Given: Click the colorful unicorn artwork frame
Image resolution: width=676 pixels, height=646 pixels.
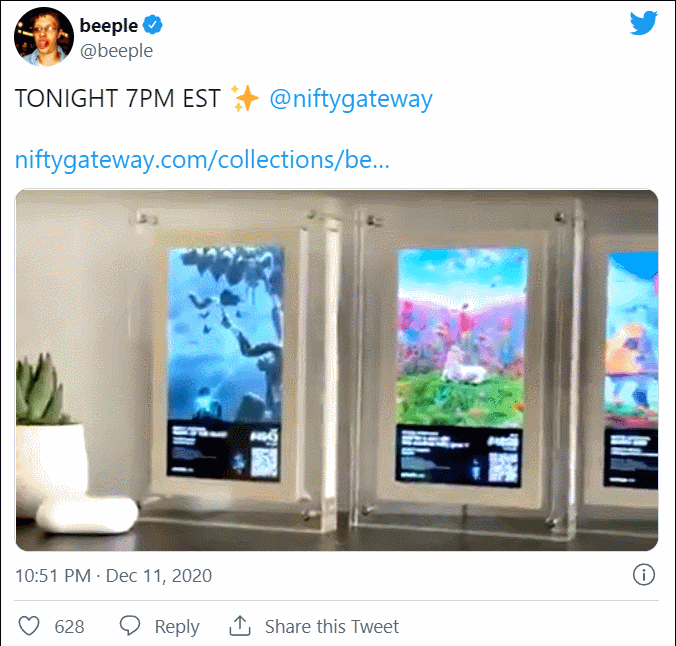Looking at the screenshot, I should coord(462,365).
